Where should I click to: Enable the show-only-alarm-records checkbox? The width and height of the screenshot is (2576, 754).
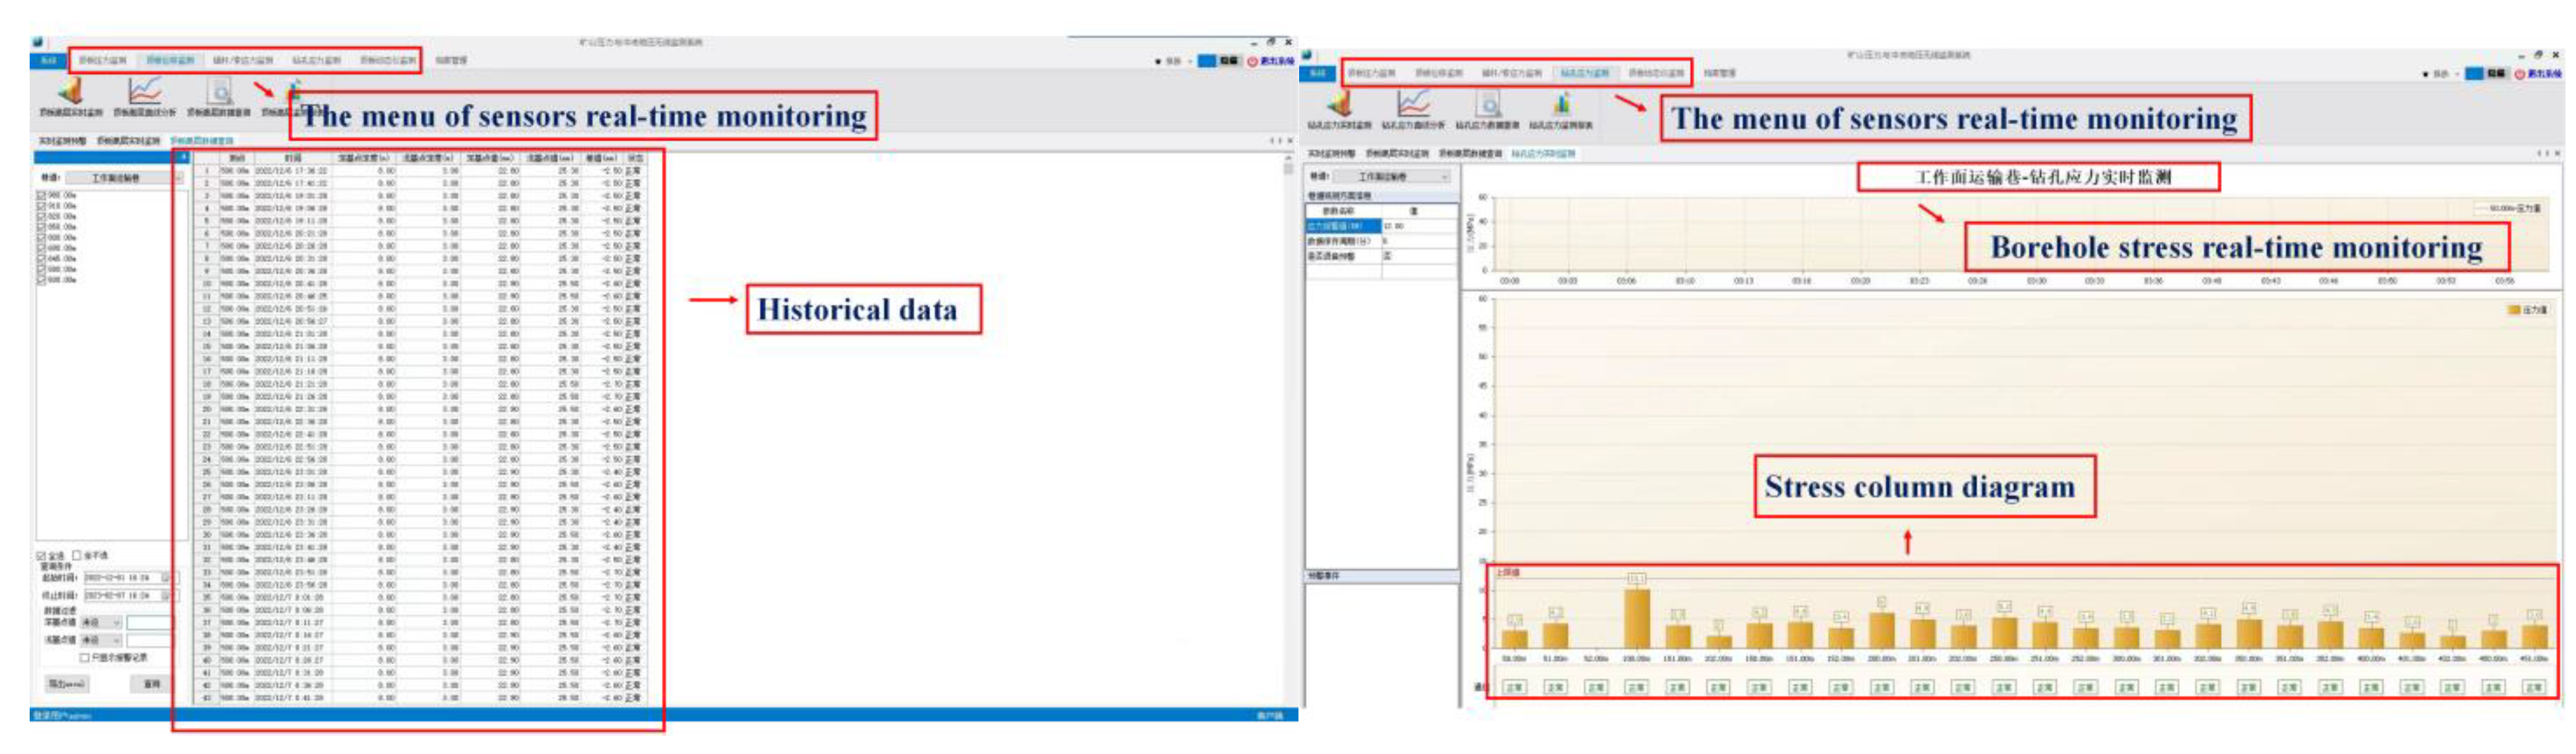click(x=85, y=658)
